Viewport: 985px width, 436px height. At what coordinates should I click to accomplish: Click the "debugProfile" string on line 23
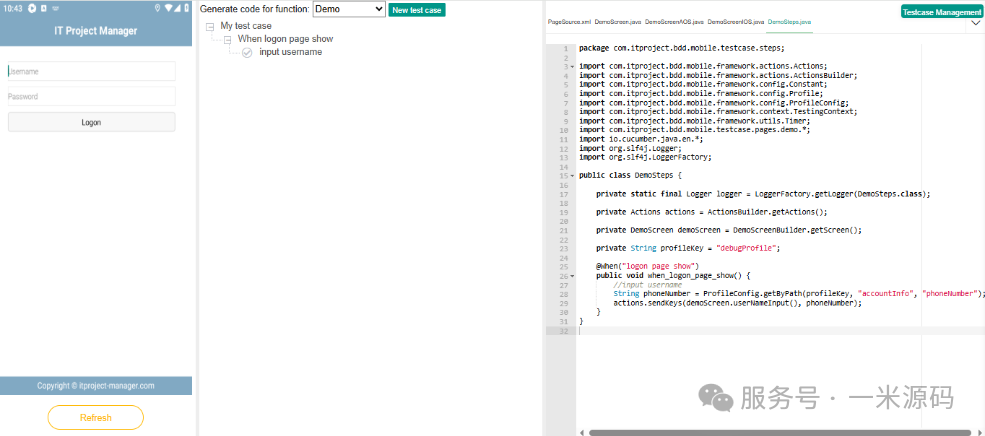[x=746, y=249]
